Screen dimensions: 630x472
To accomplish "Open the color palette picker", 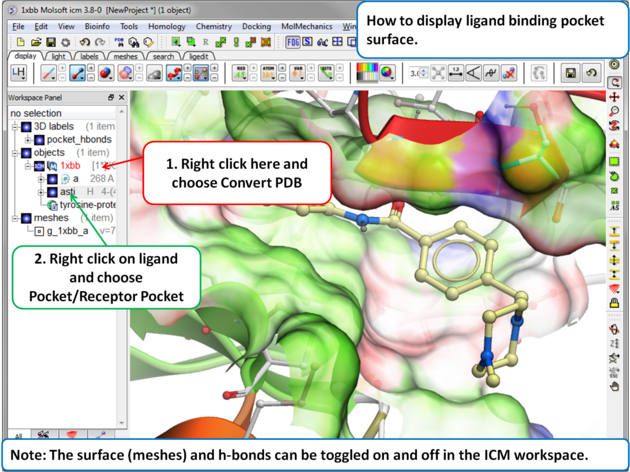I will coord(368,73).
